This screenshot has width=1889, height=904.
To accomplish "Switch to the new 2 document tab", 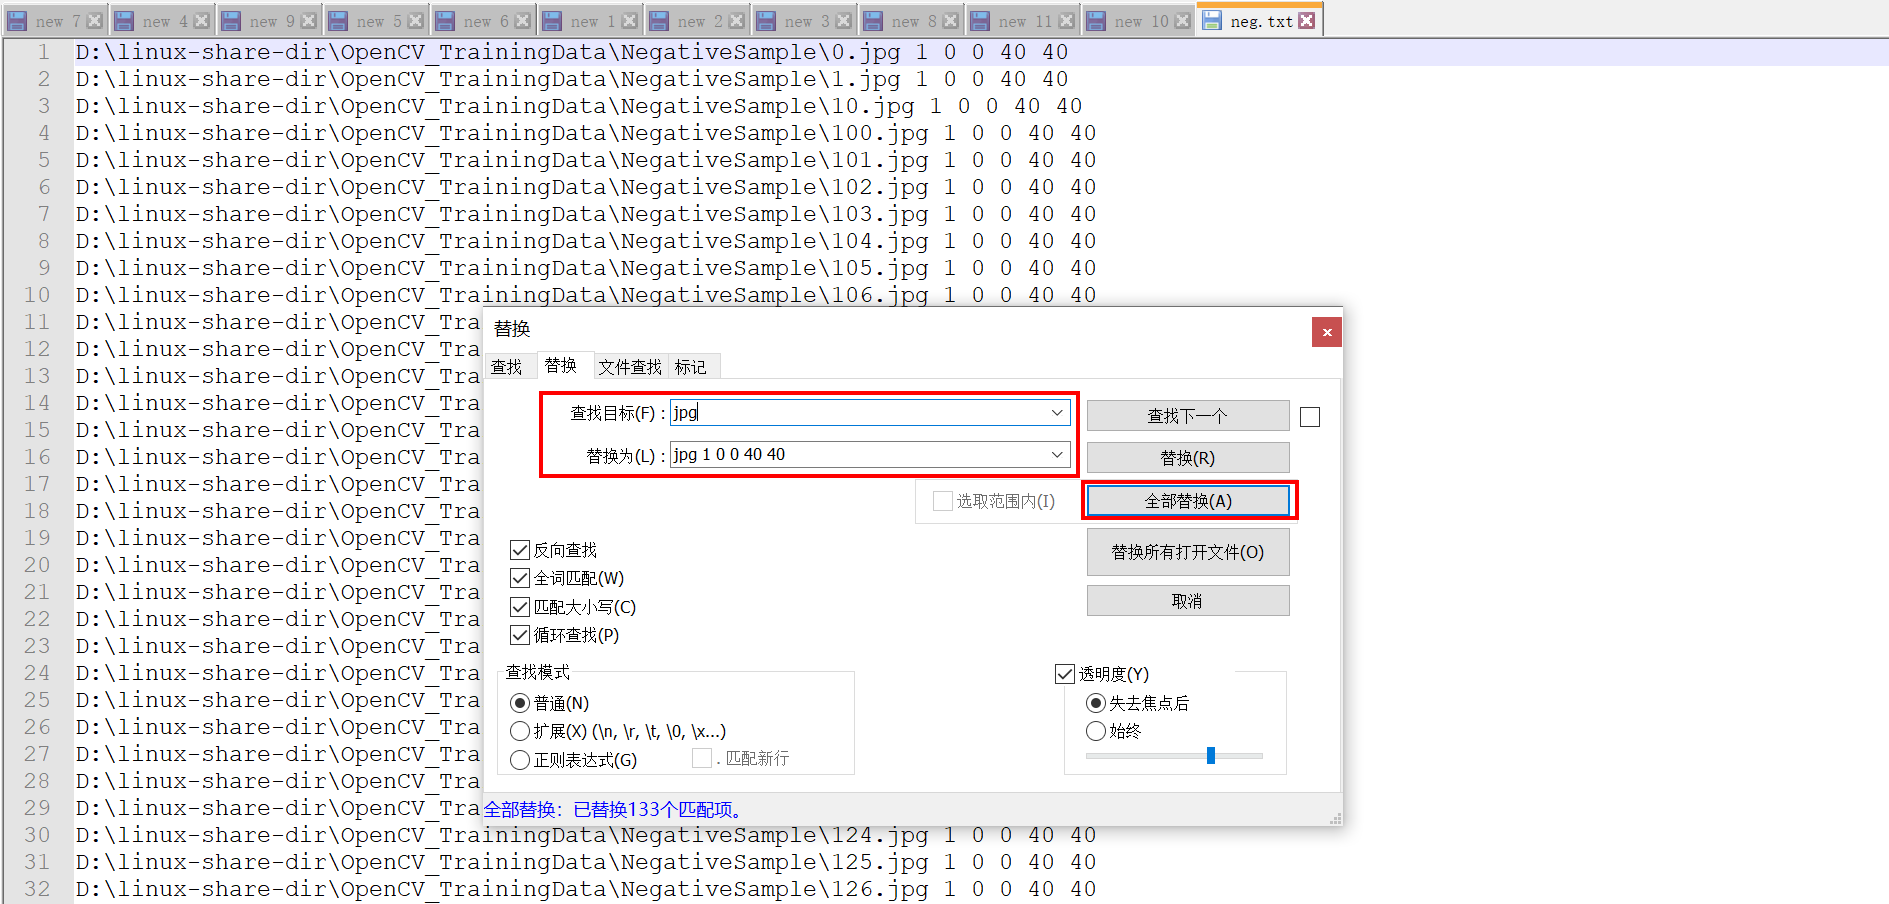I will pos(699,21).
